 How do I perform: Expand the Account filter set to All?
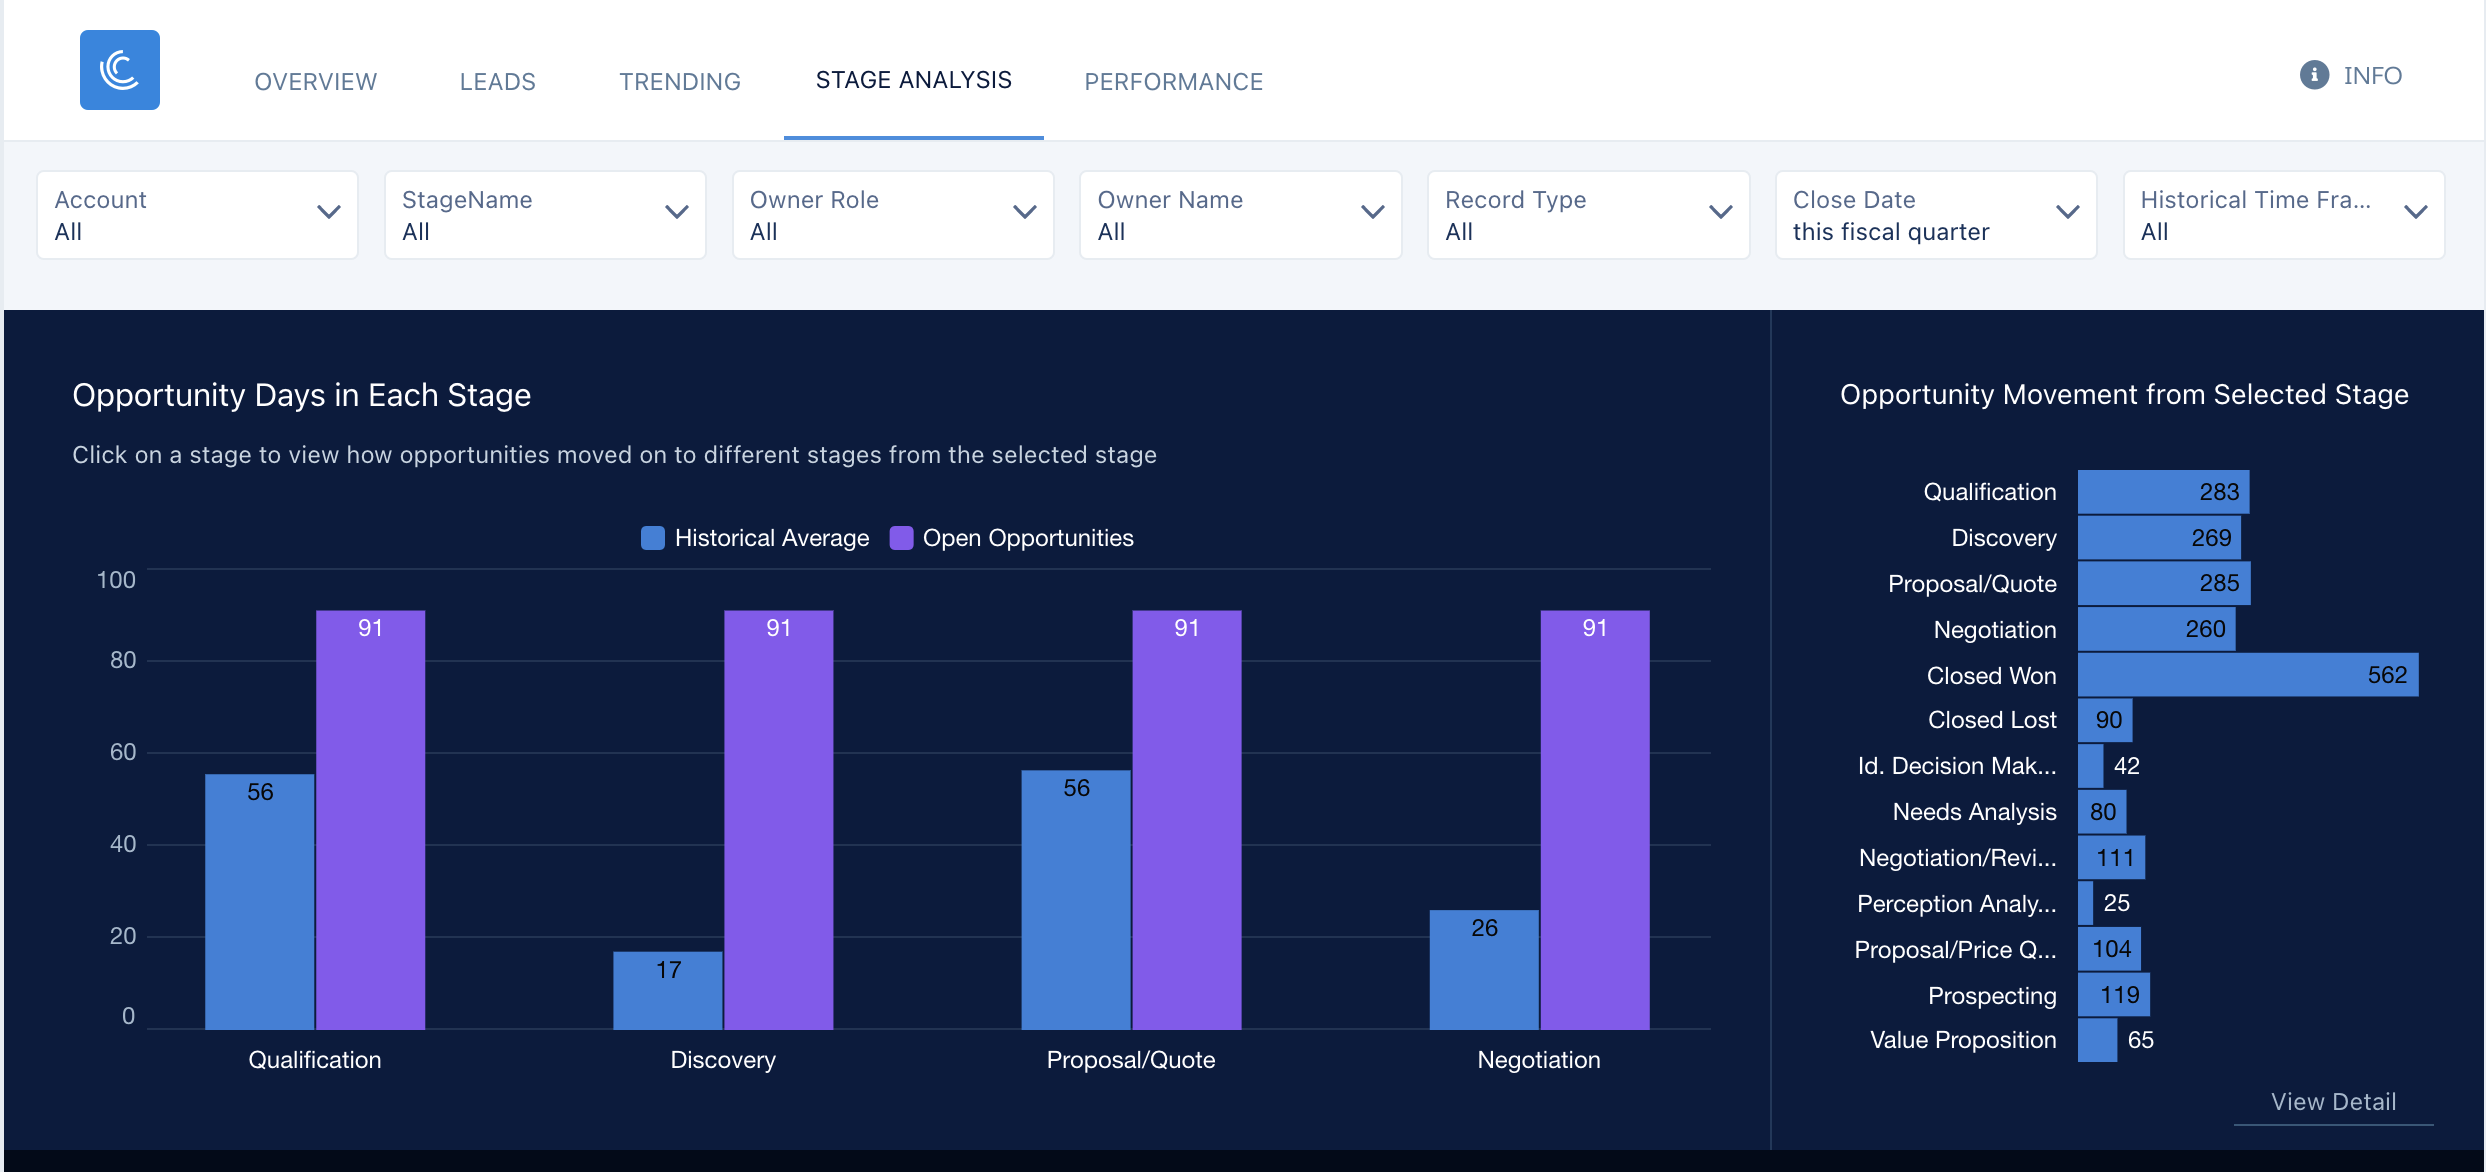coord(196,214)
